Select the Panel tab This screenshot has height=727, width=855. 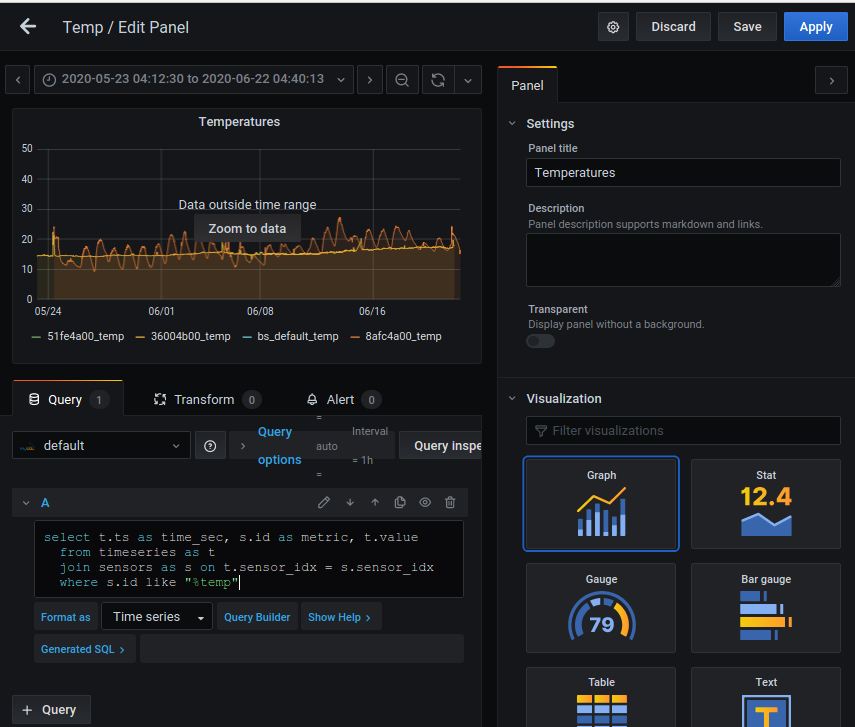pyautogui.click(x=527, y=85)
